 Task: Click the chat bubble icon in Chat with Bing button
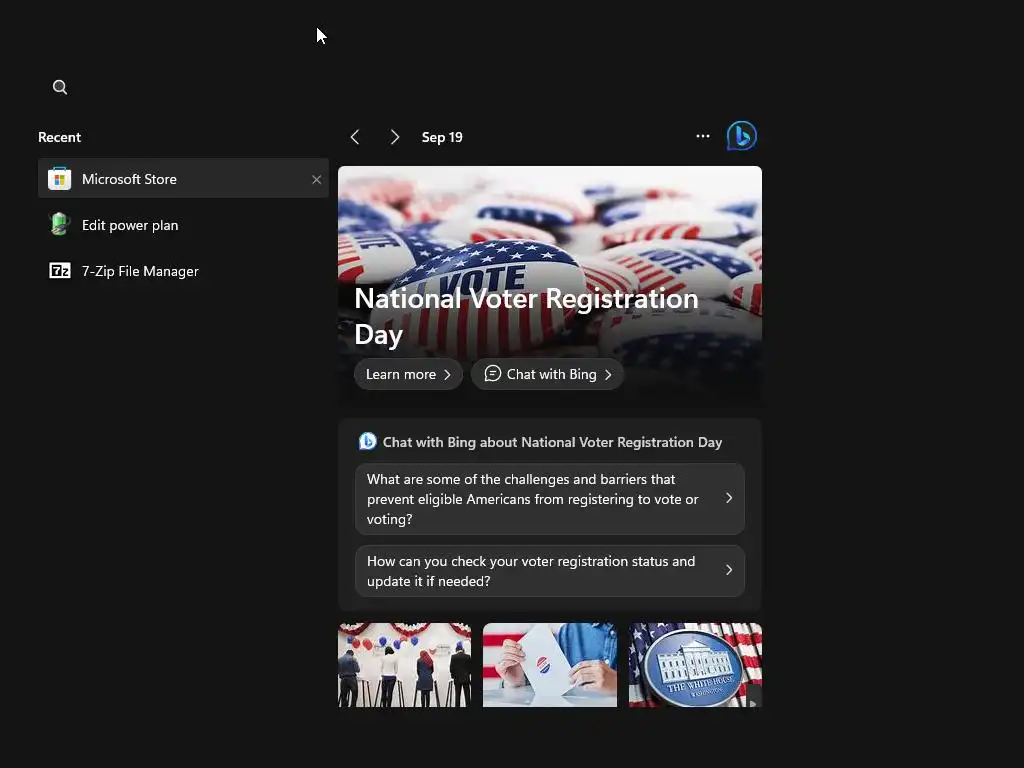pos(492,374)
